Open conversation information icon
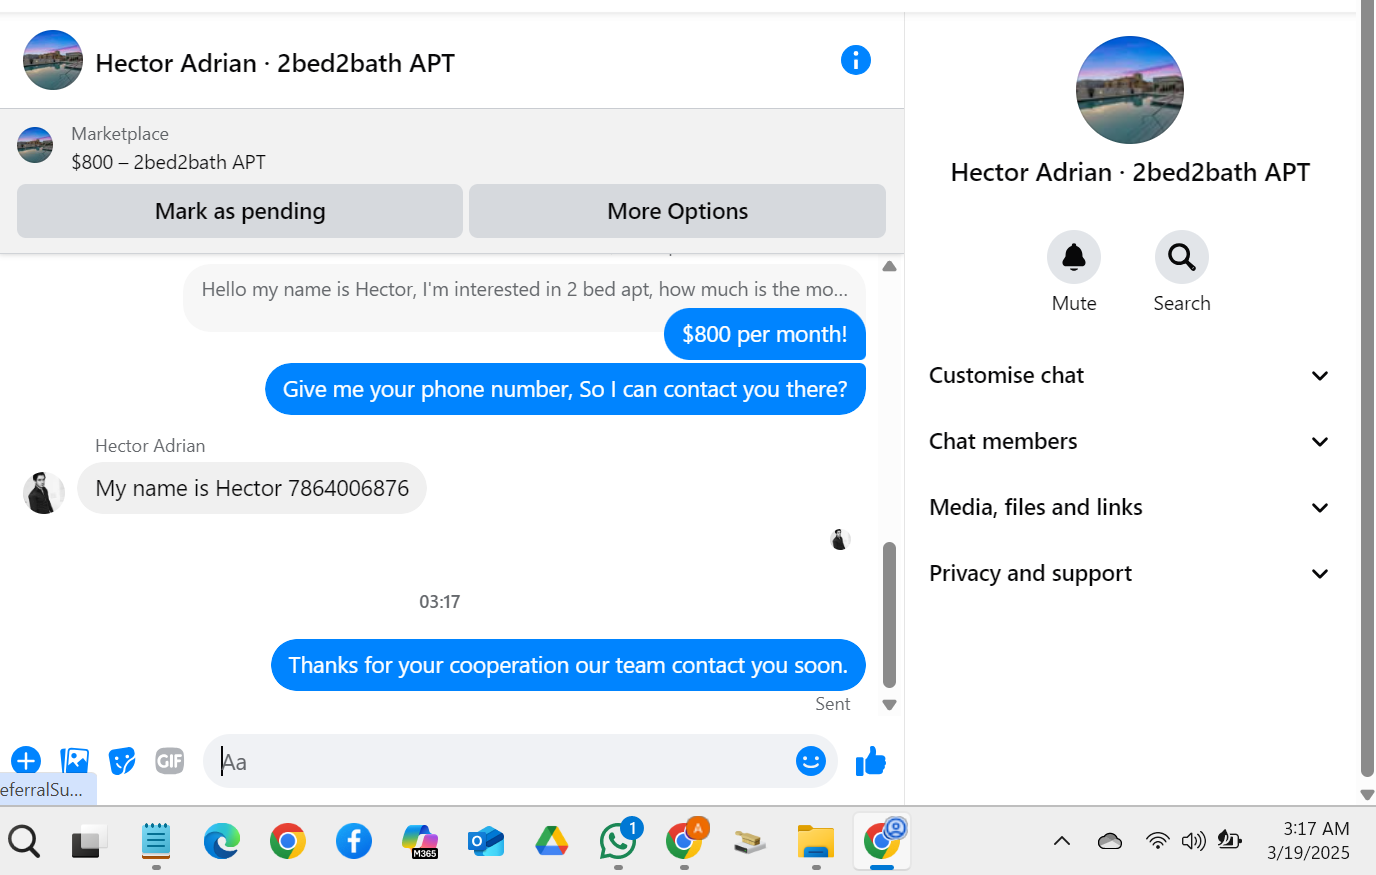1376x875 pixels. pyautogui.click(x=855, y=61)
